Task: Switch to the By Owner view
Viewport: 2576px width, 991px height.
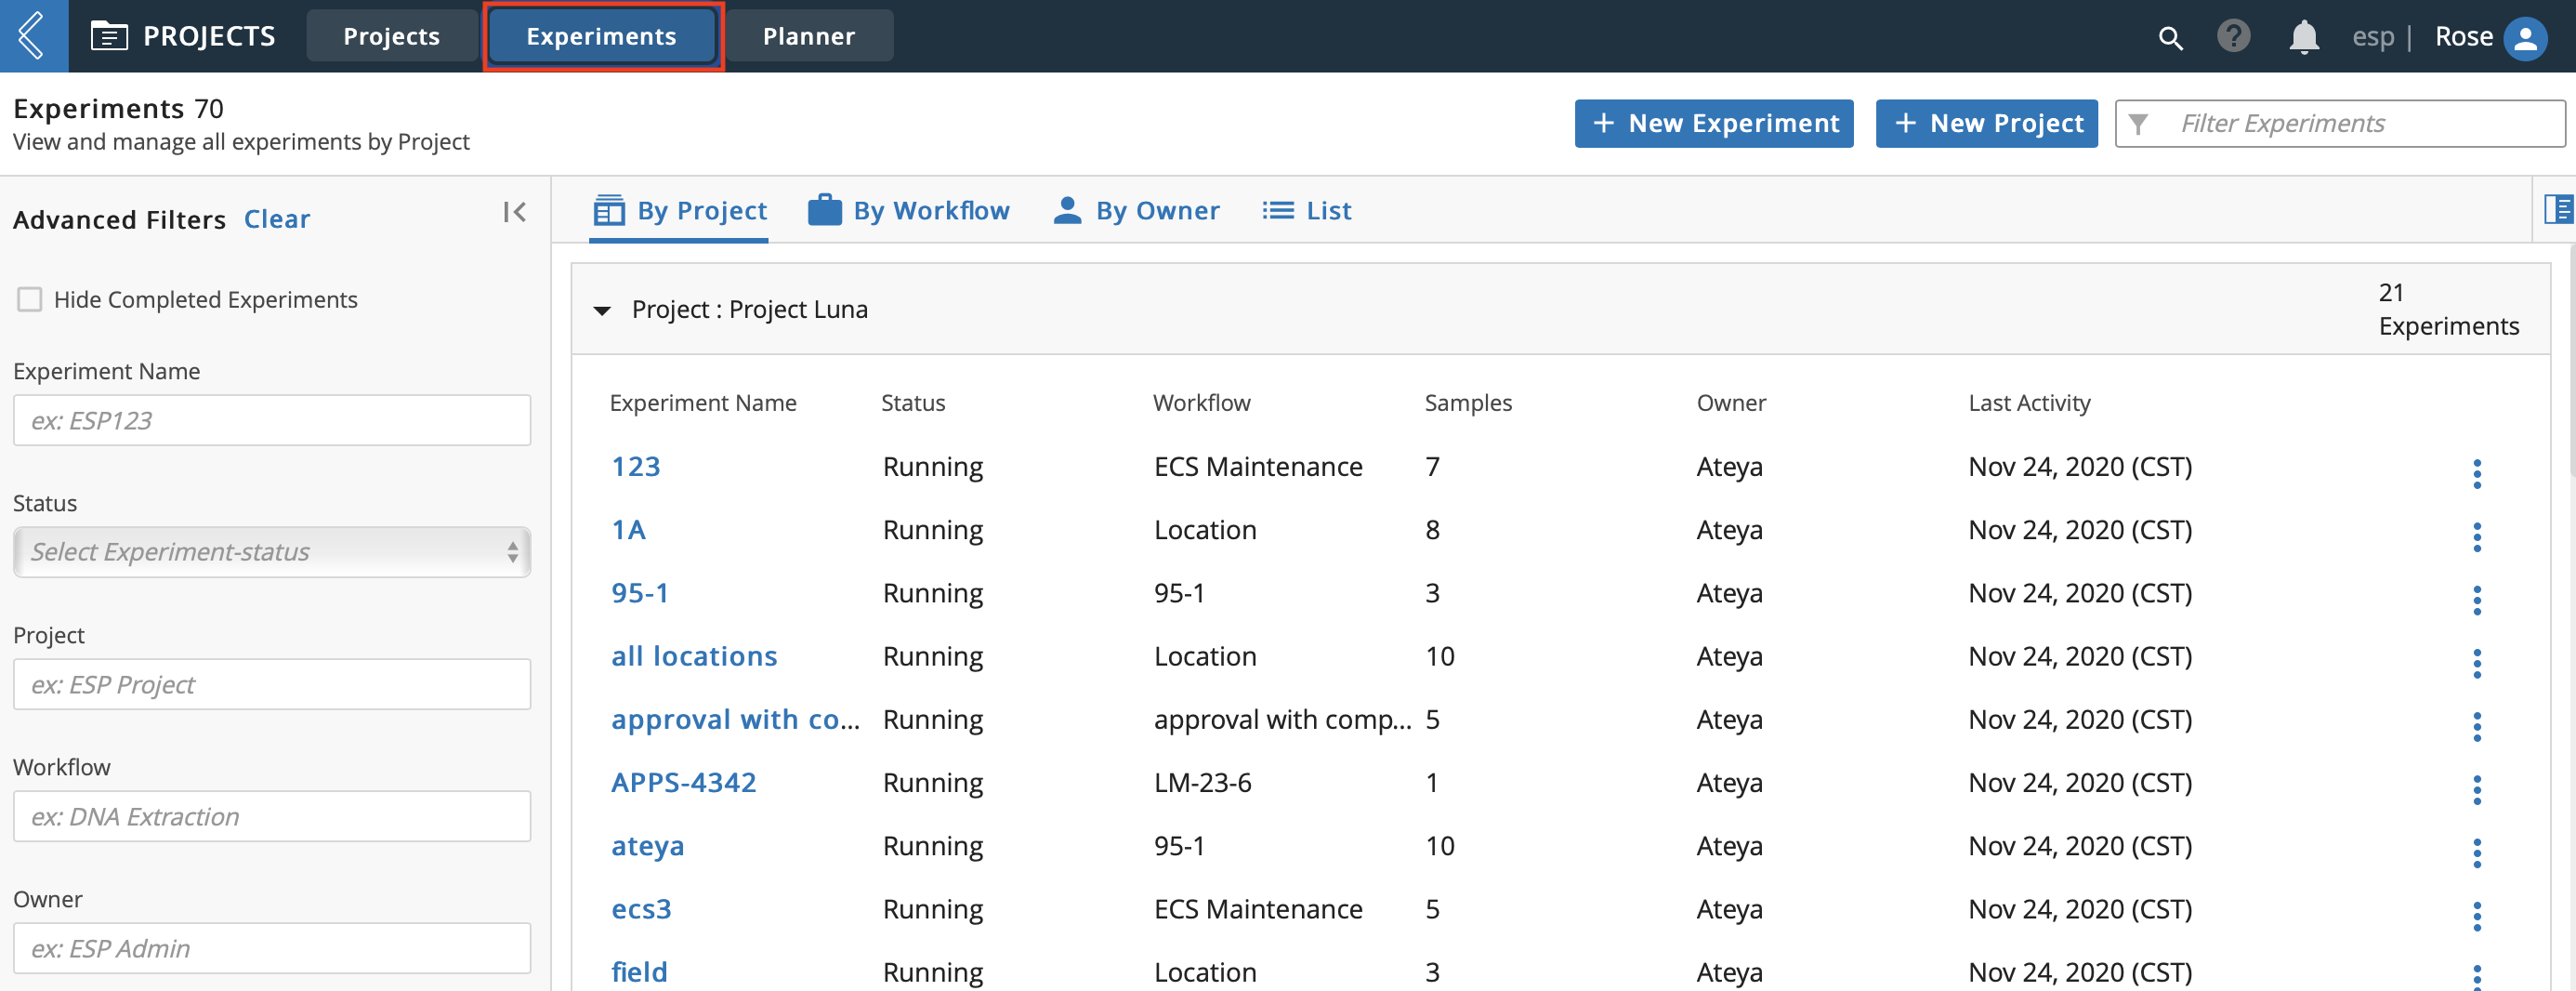Action: click(x=1137, y=211)
